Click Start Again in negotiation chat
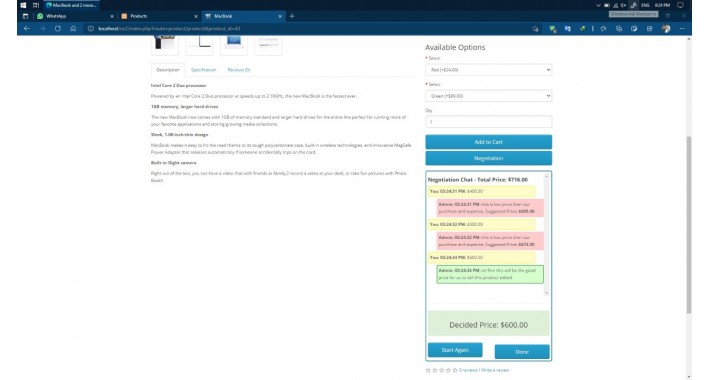This screenshot has height=380, width=710. [x=455, y=350]
